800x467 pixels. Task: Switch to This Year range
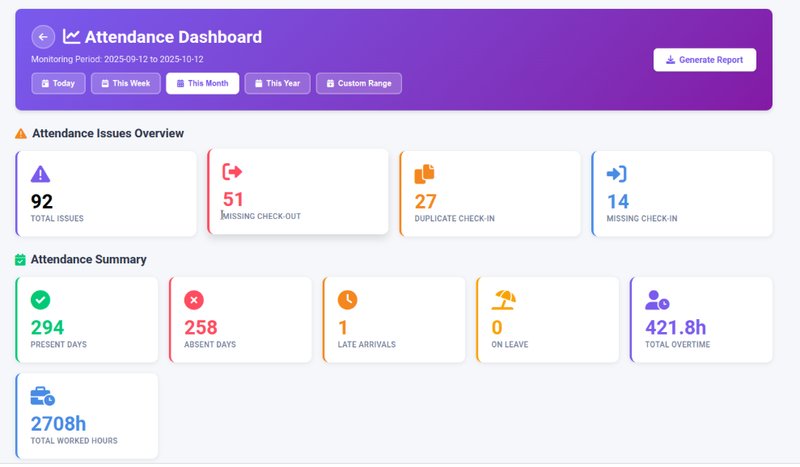pyautogui.click(x=277, y=83)
